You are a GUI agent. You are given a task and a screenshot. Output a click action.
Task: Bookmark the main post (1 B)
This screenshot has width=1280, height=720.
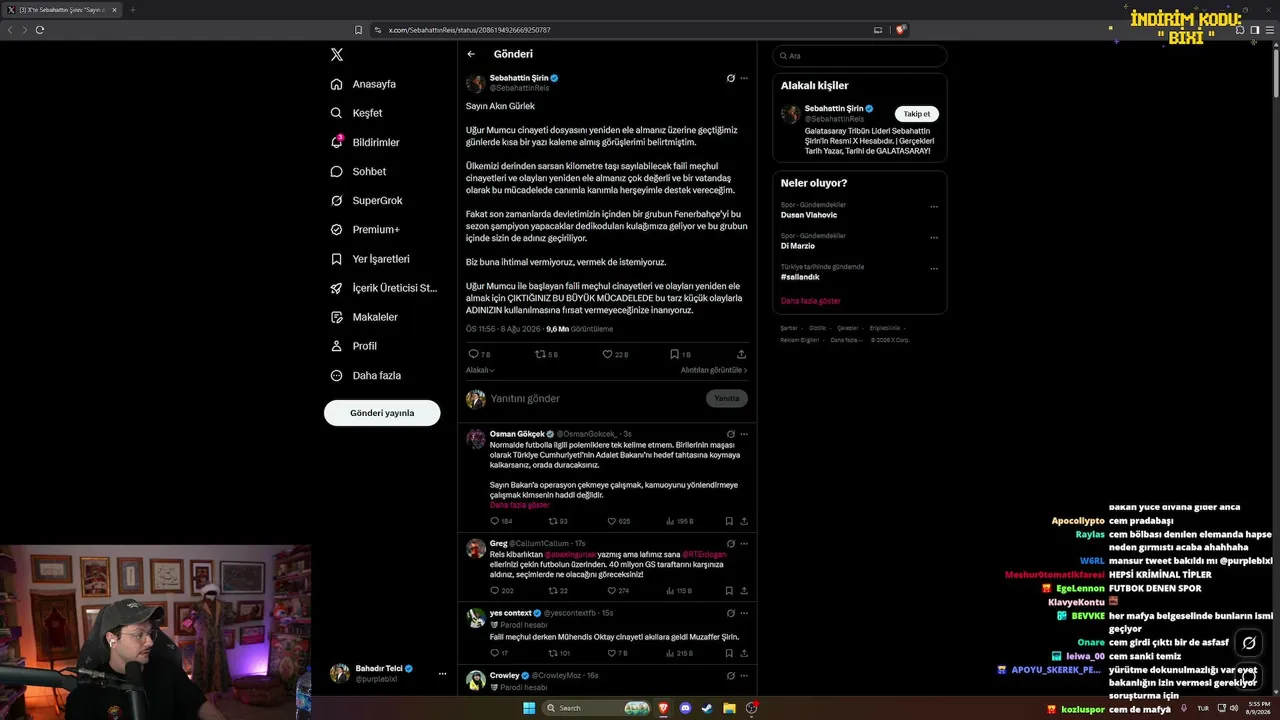(680, 354)
